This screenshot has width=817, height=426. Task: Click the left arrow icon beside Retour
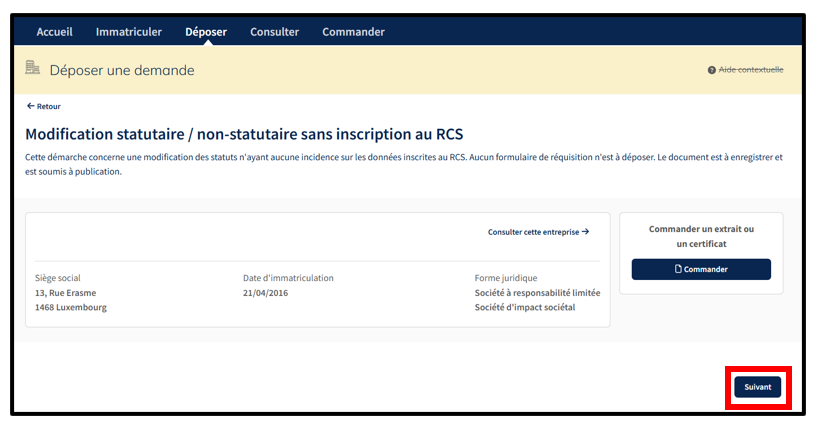[x=30, y=106]
